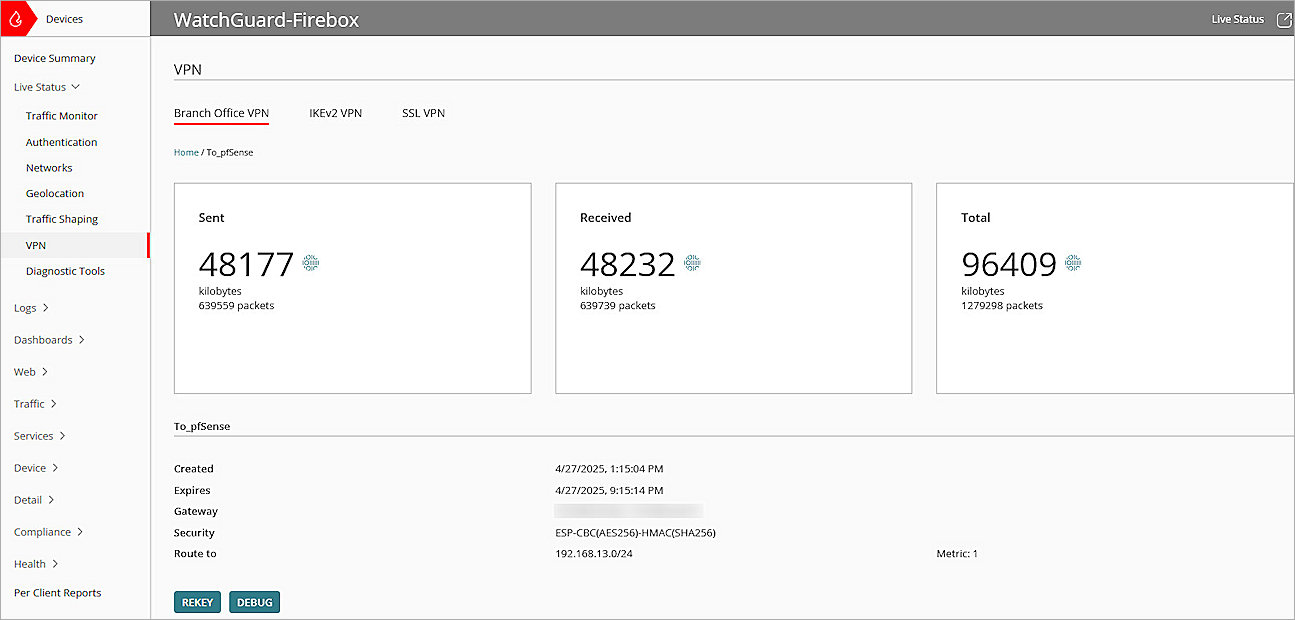Click the refresh icon next to Received kilobytes

tap(690, 264)
